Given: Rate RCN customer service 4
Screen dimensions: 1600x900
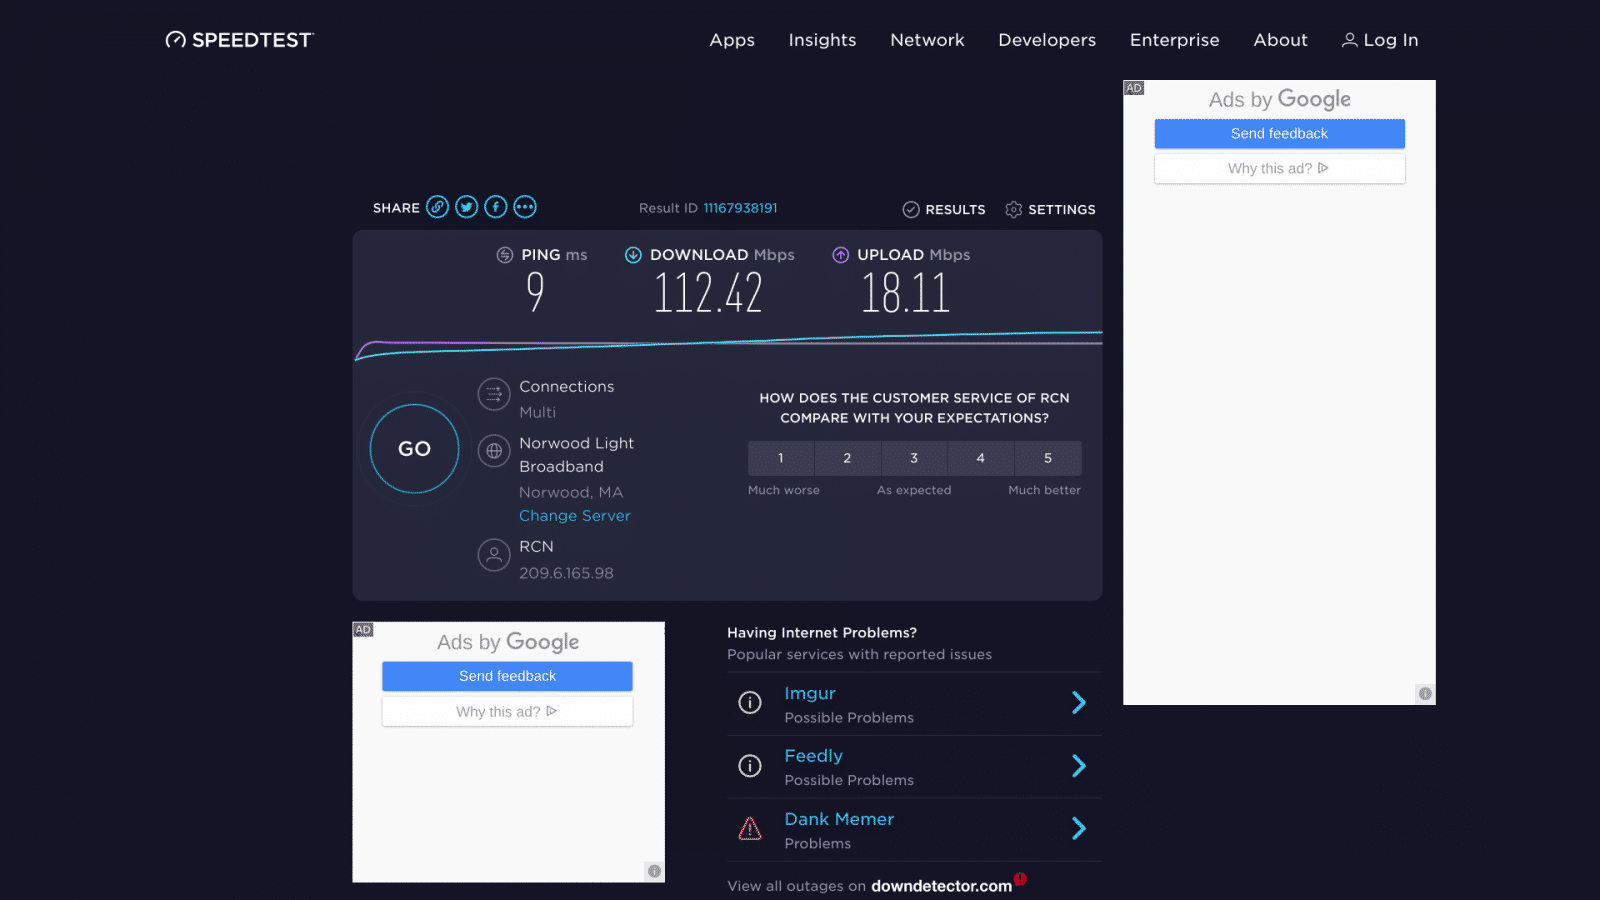Looking at the screenshot, I should [x=981, y=458].
